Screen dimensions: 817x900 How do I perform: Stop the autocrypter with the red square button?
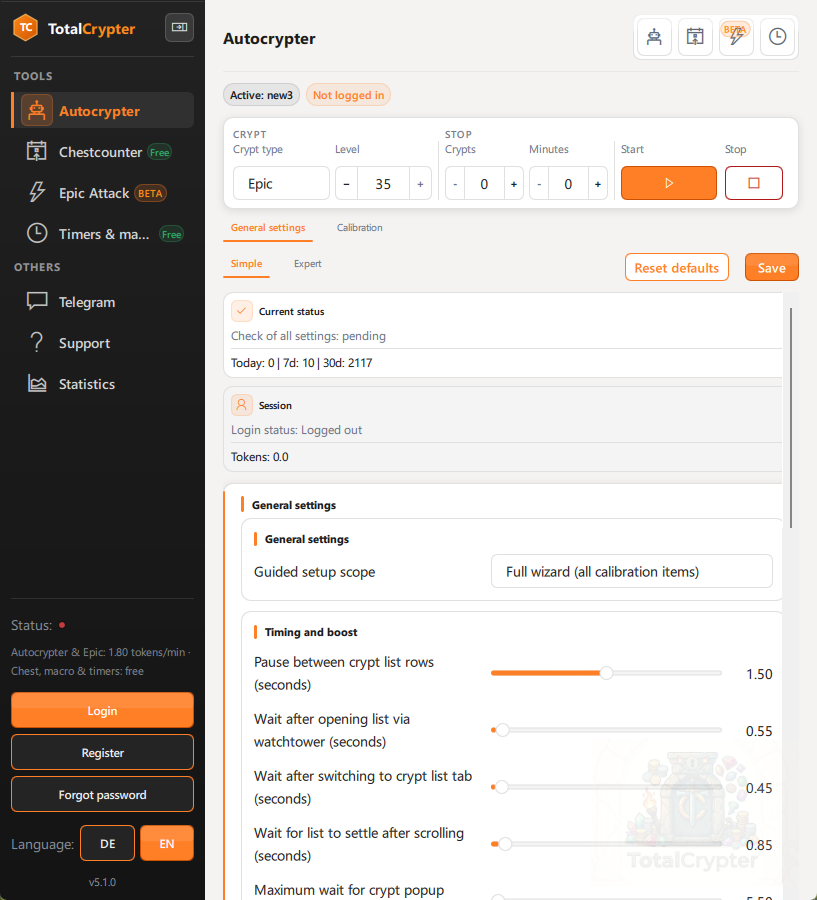[754, 183]
